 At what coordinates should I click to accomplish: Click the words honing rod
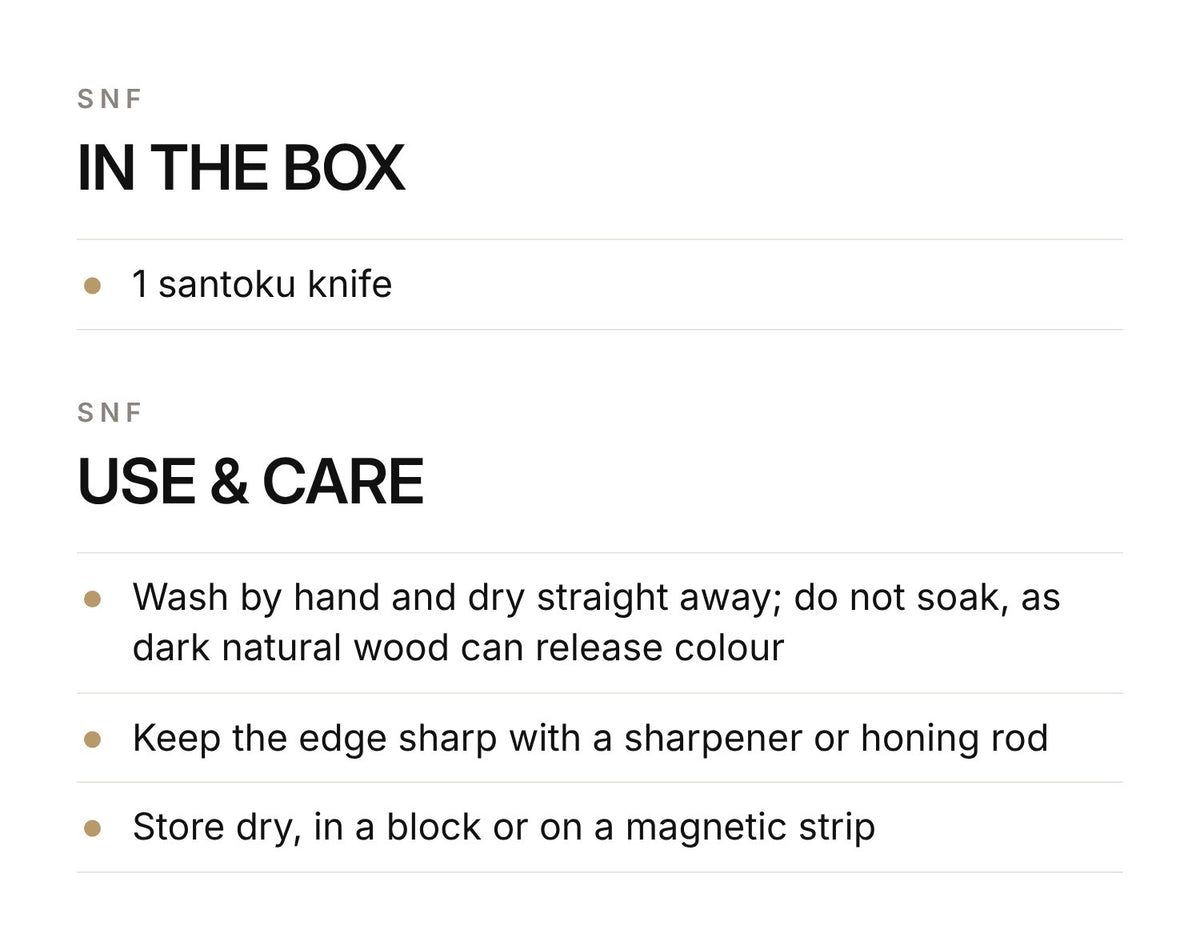click(954, 738)
